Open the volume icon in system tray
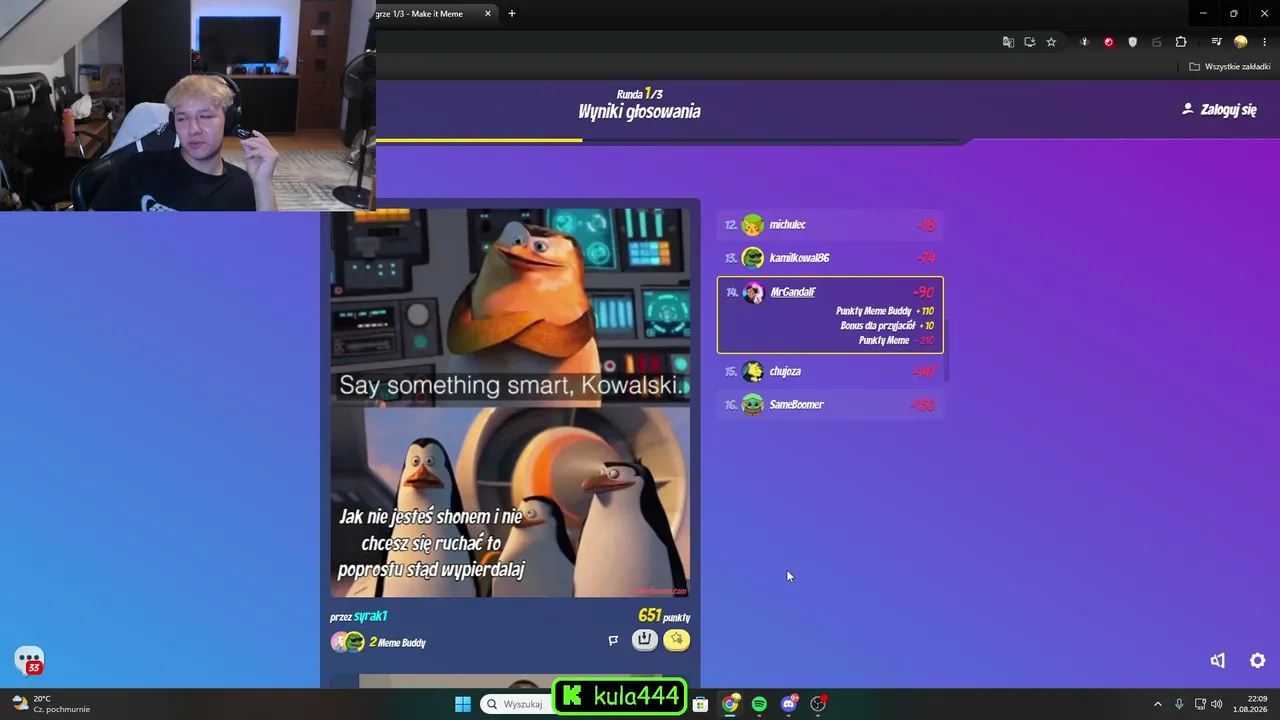Image resolution: width=1280 pixels, height=720 pixels. [x=1216, y=704]
